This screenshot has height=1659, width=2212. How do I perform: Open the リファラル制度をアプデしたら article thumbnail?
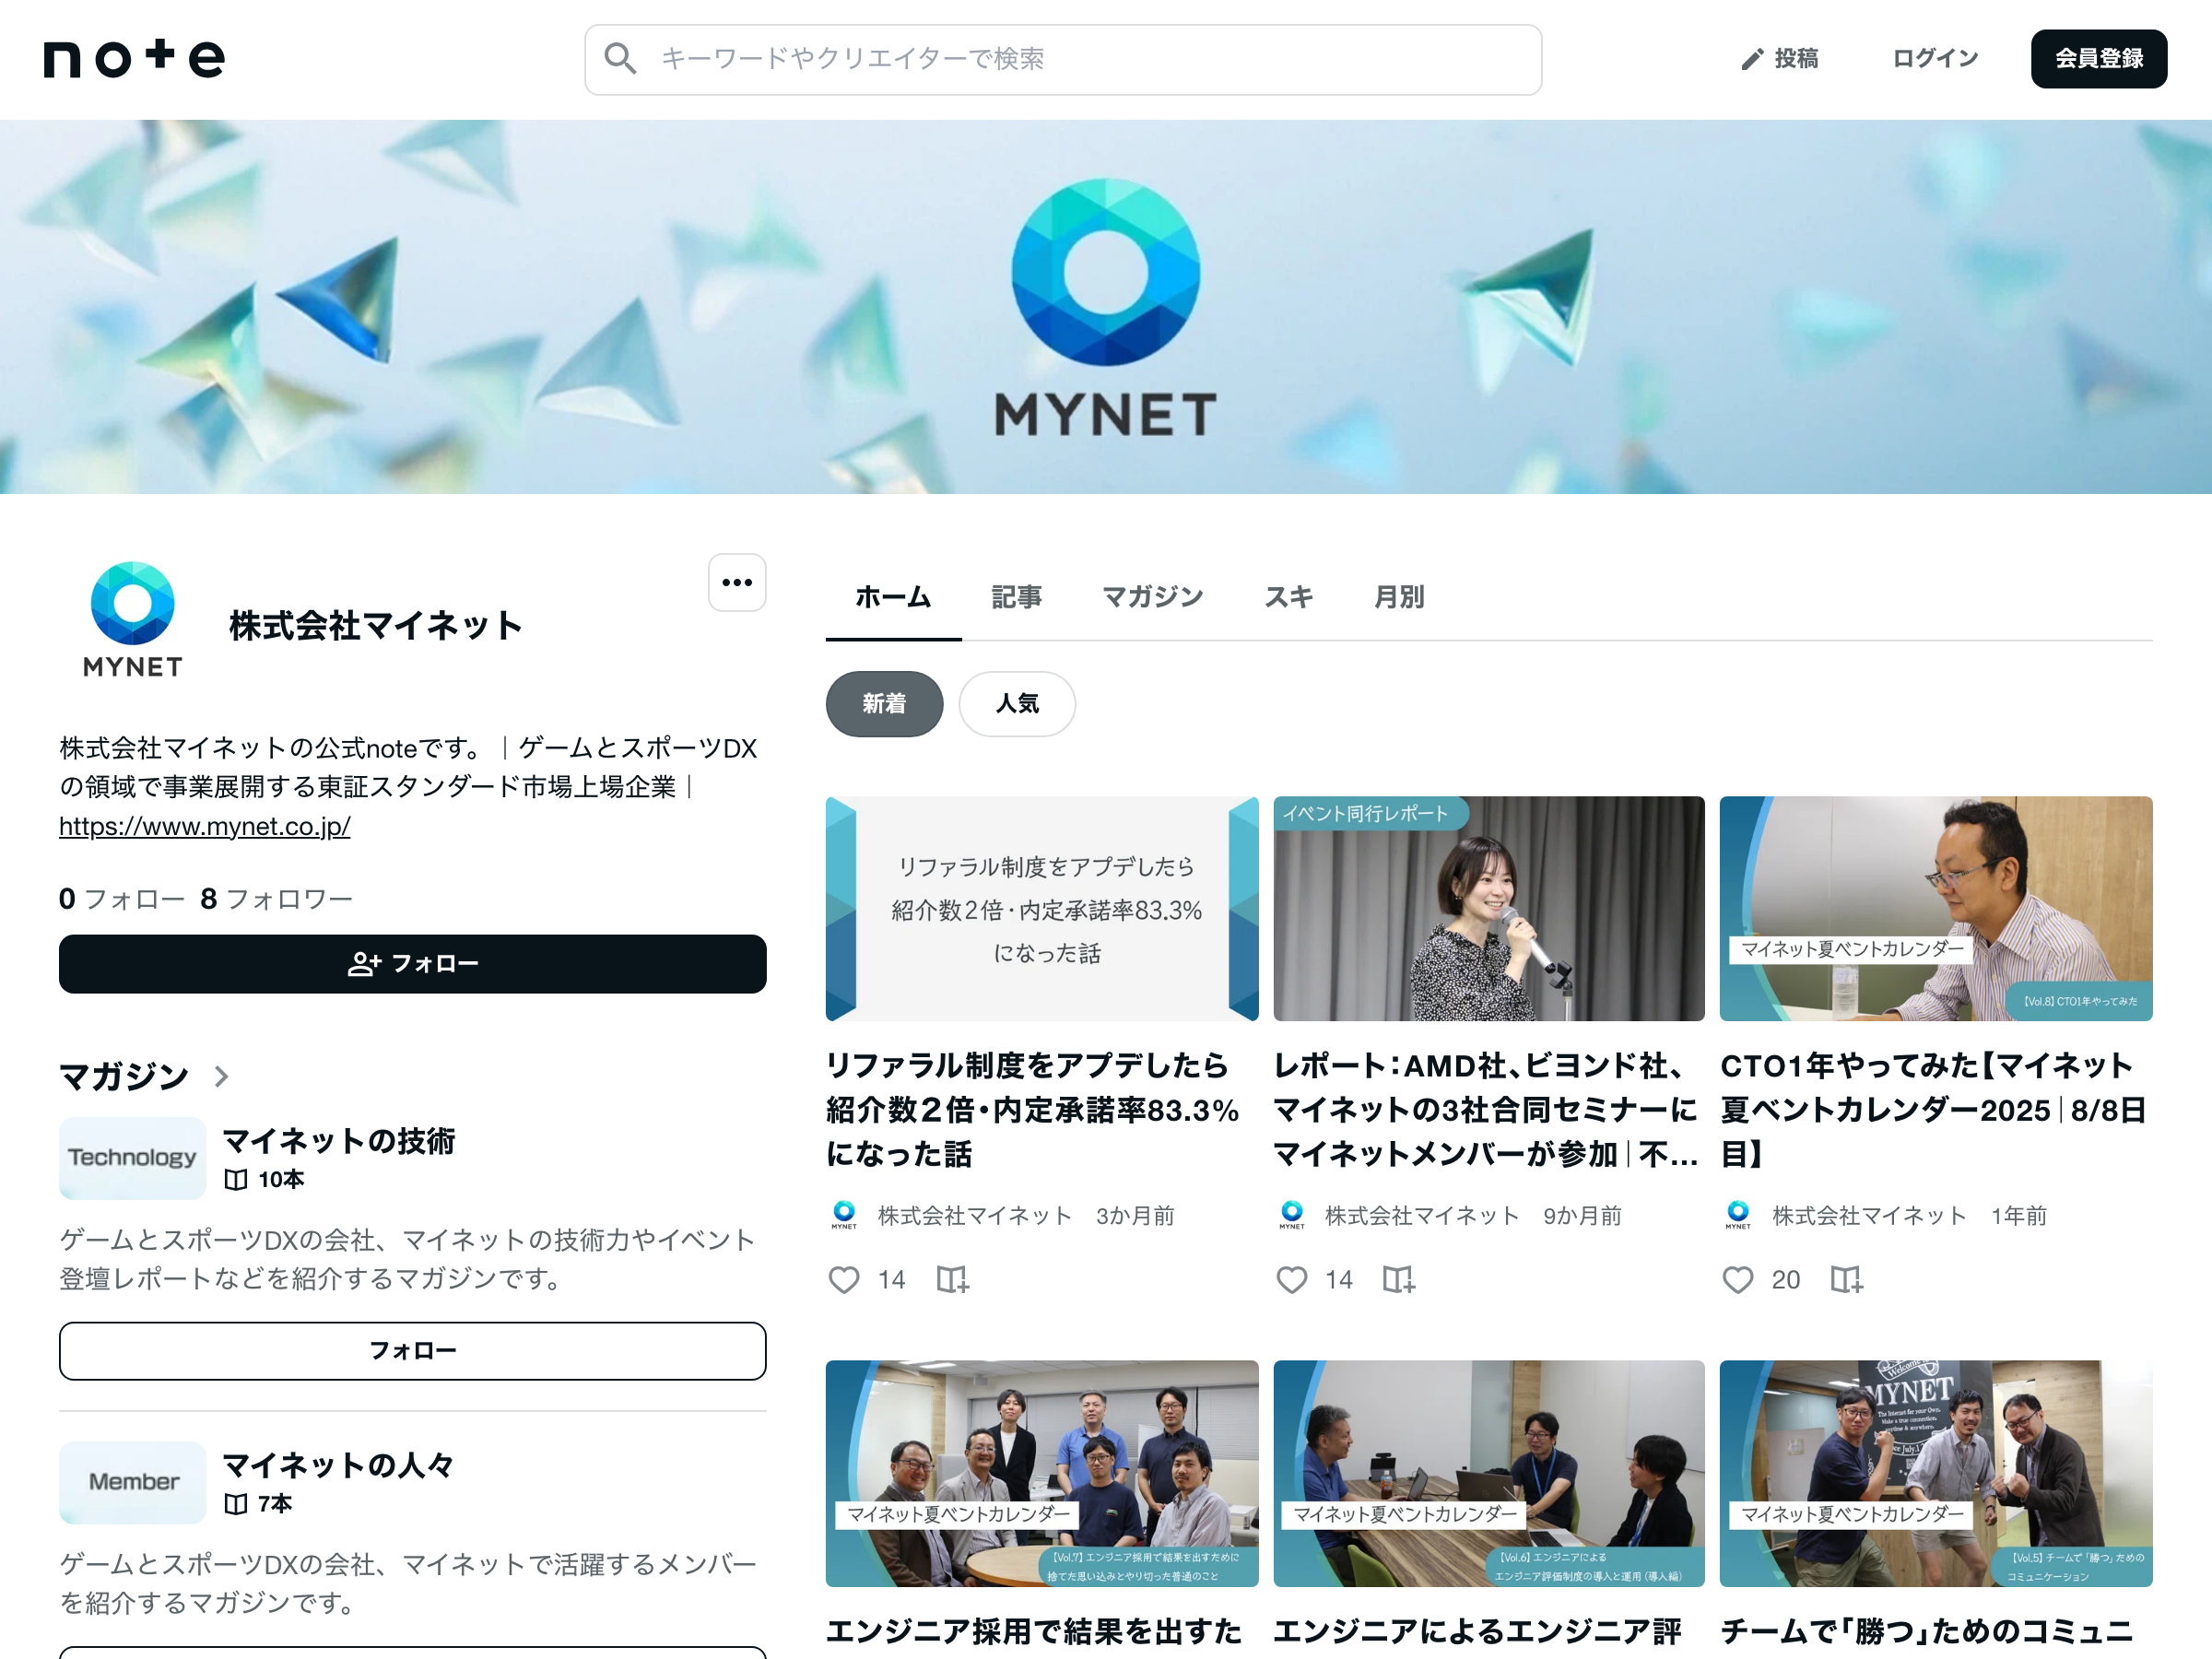[1042, 908]
